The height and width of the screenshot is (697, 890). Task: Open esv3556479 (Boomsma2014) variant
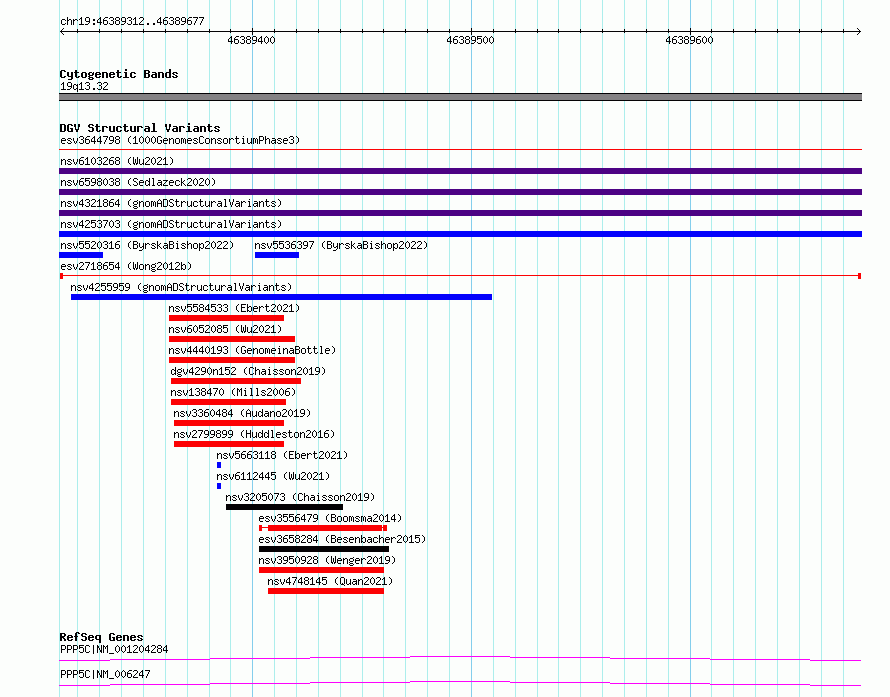(x=330, y=518)
